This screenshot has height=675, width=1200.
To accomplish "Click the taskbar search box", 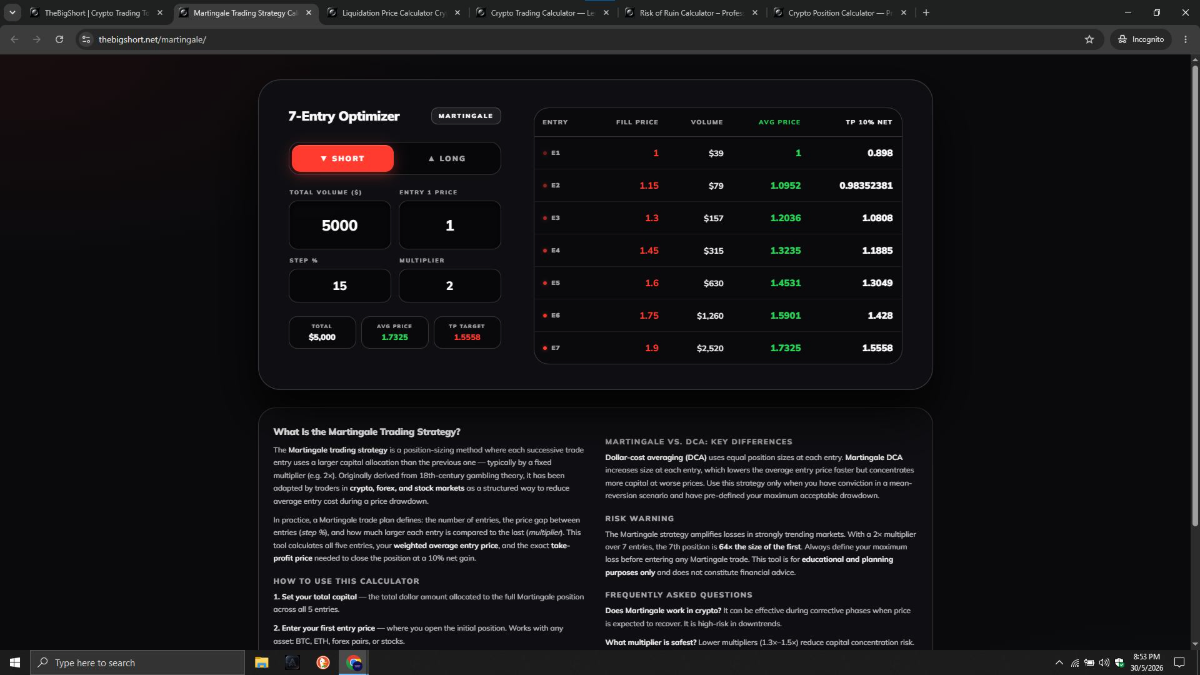I will [137, 662].
